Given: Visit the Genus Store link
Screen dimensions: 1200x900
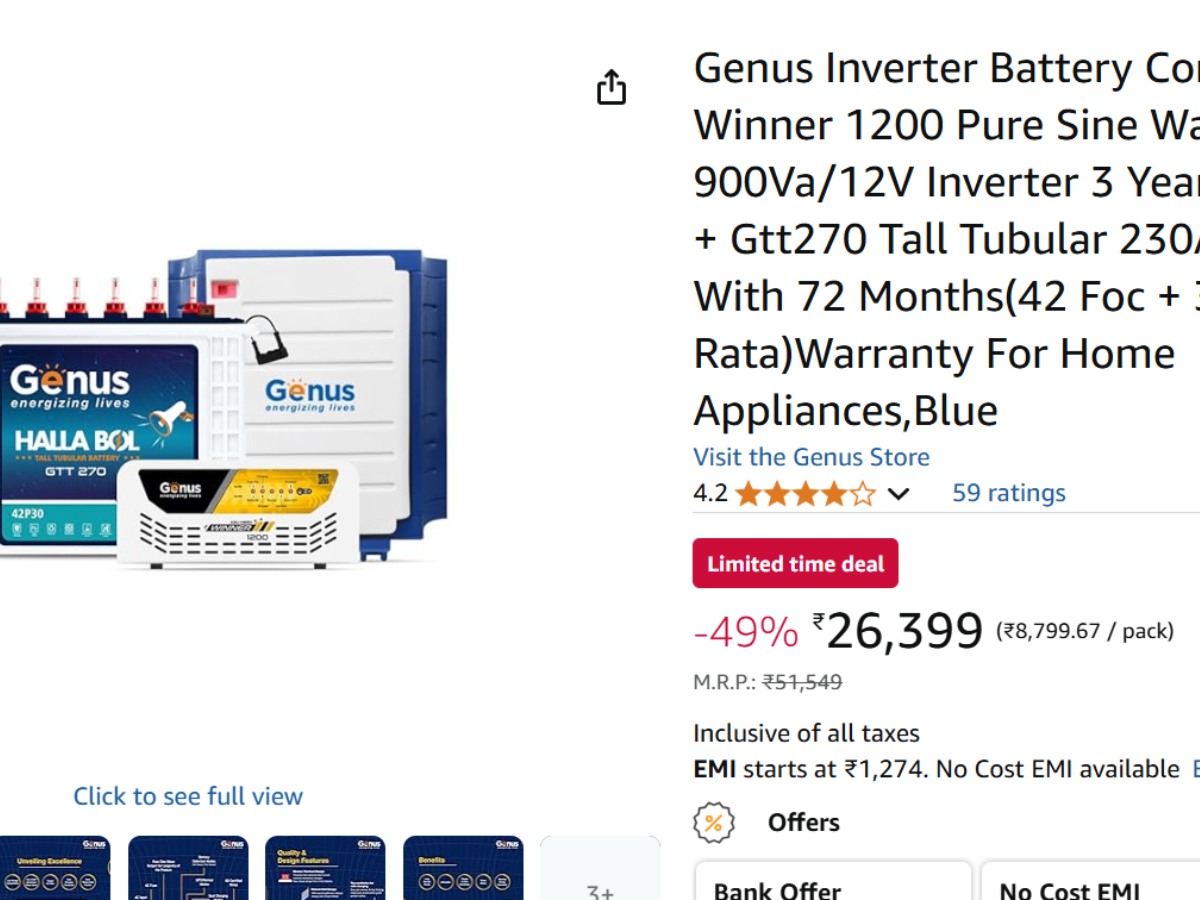Looking at the screenshot, I should (x=811, y=457).
